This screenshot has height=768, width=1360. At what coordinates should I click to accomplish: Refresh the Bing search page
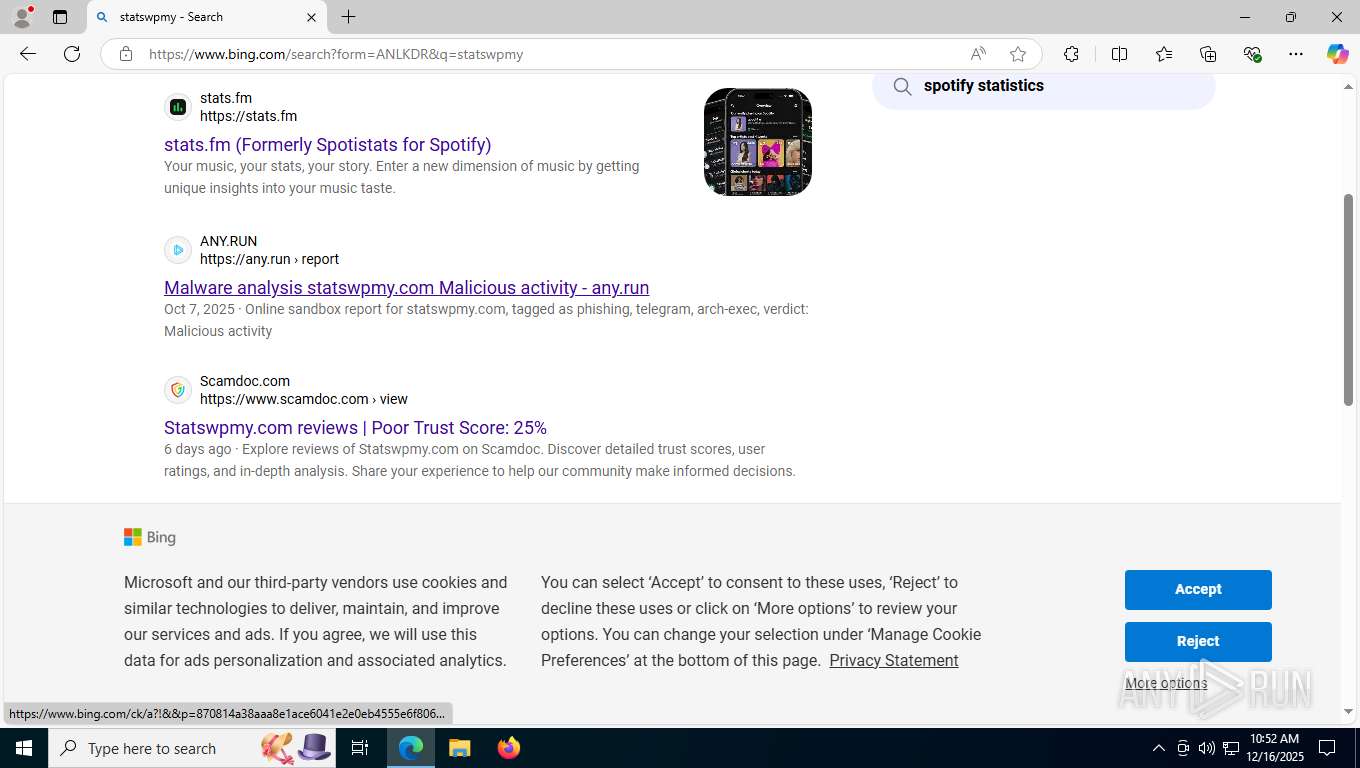point(72,54)
